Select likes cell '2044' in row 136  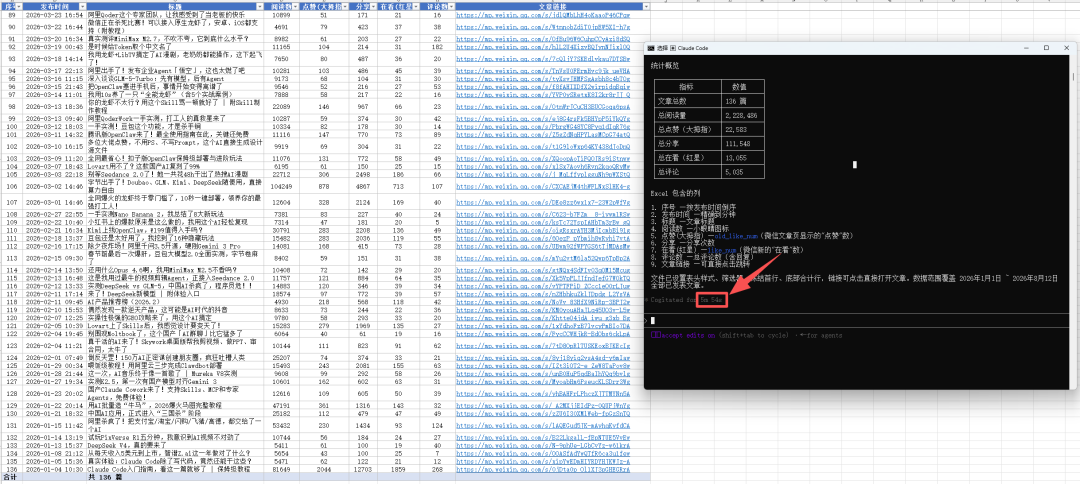[x=322, y=469]
